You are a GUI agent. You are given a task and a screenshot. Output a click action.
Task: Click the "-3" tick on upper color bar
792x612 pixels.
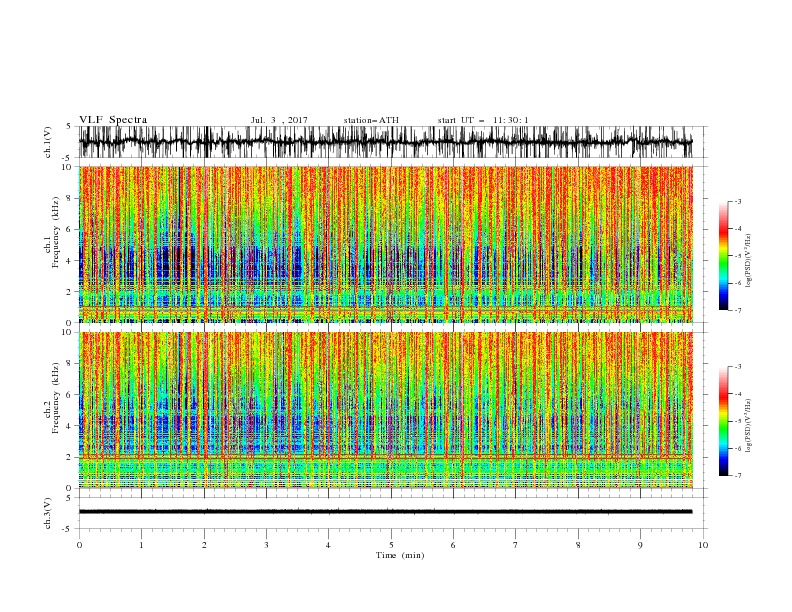(737, 201)
